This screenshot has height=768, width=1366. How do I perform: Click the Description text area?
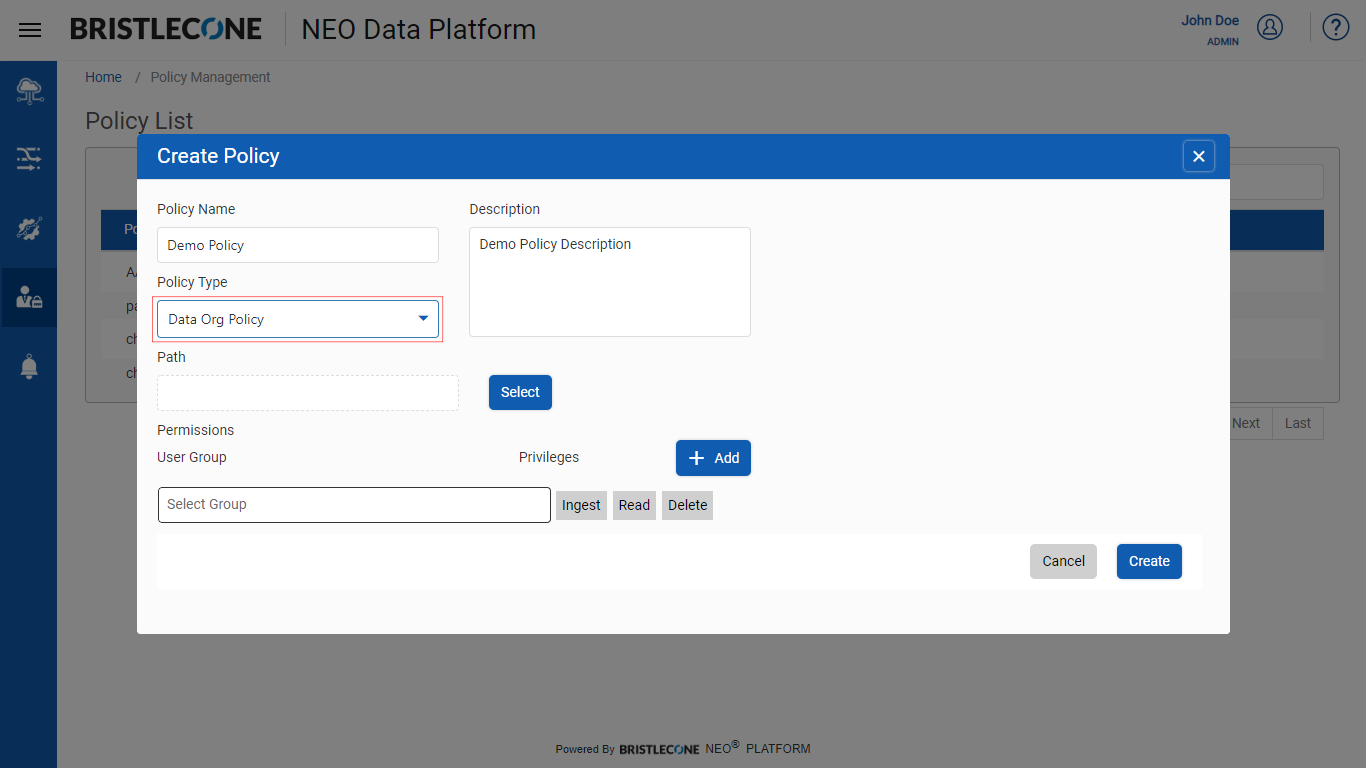click(x=610, y=282)
